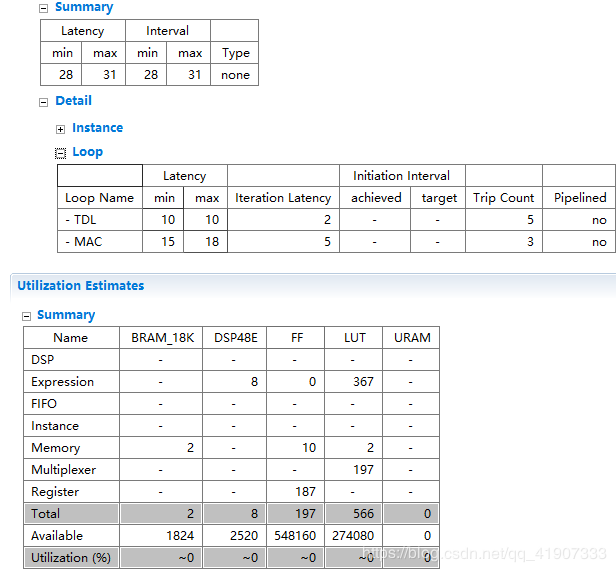Image resolution: width=616 pixels, height=572 pixels.
Task: Collapse the Loop section
Action: click(60, 153)
